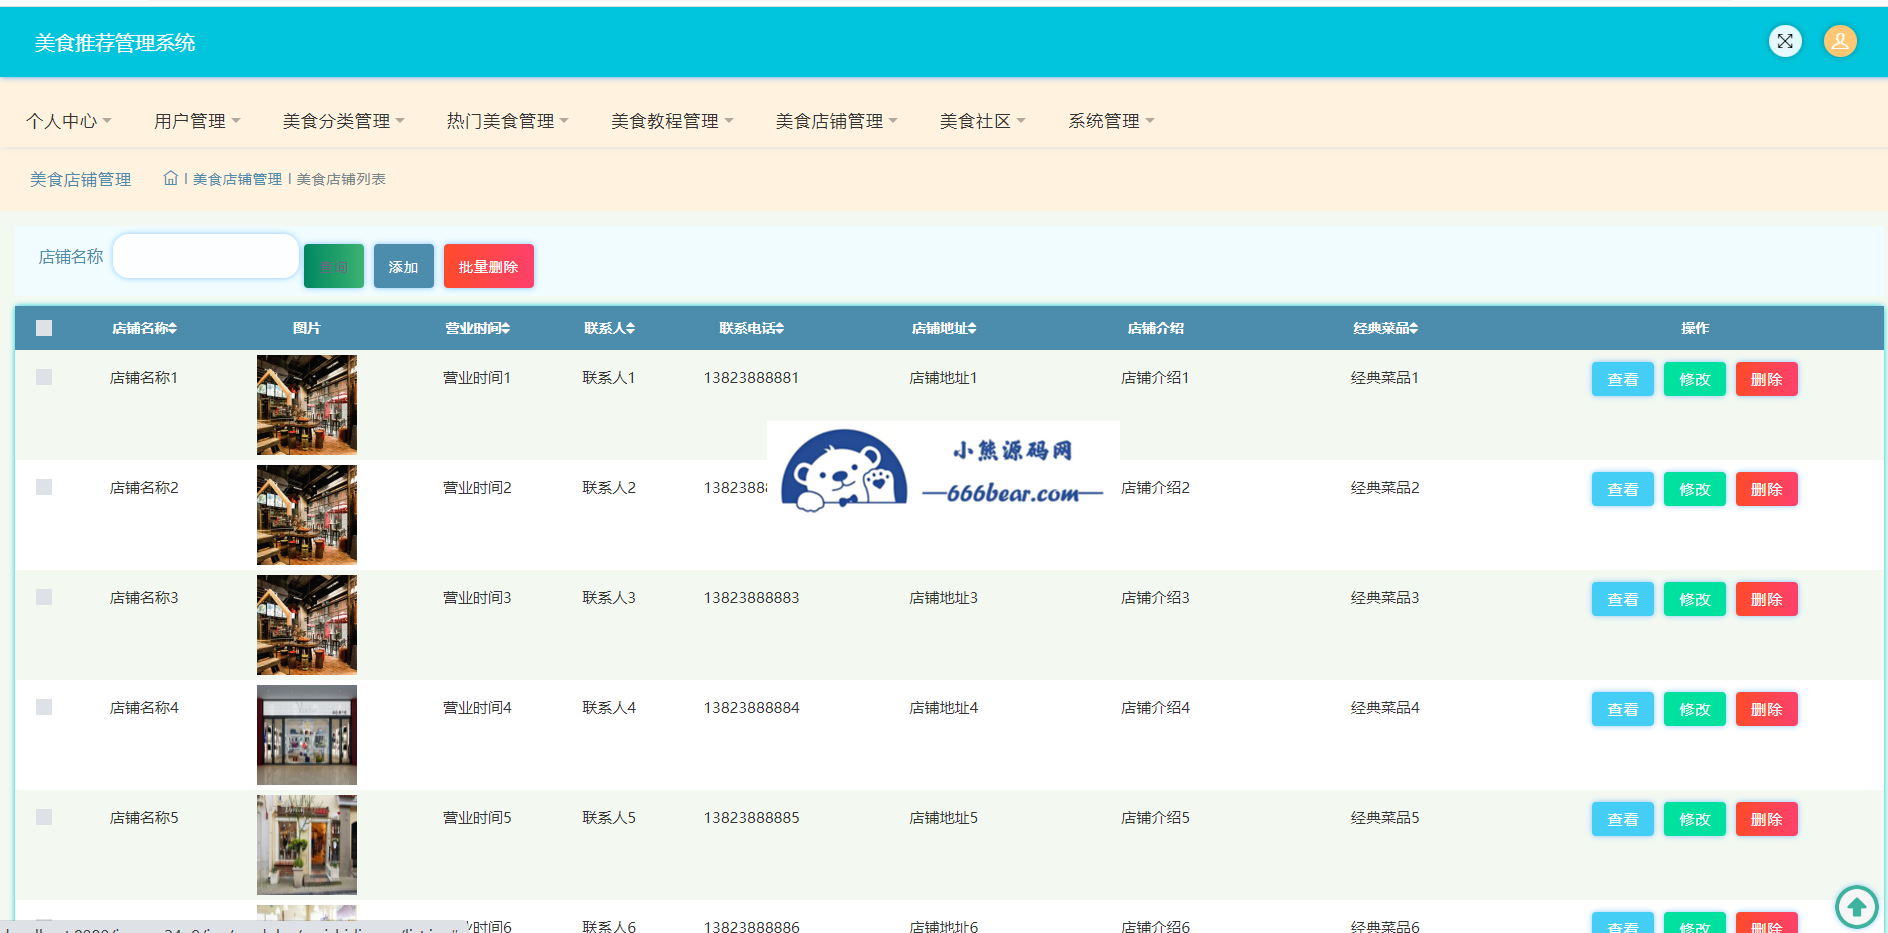Check the box for 店铺名称4

tap(44, 707)
